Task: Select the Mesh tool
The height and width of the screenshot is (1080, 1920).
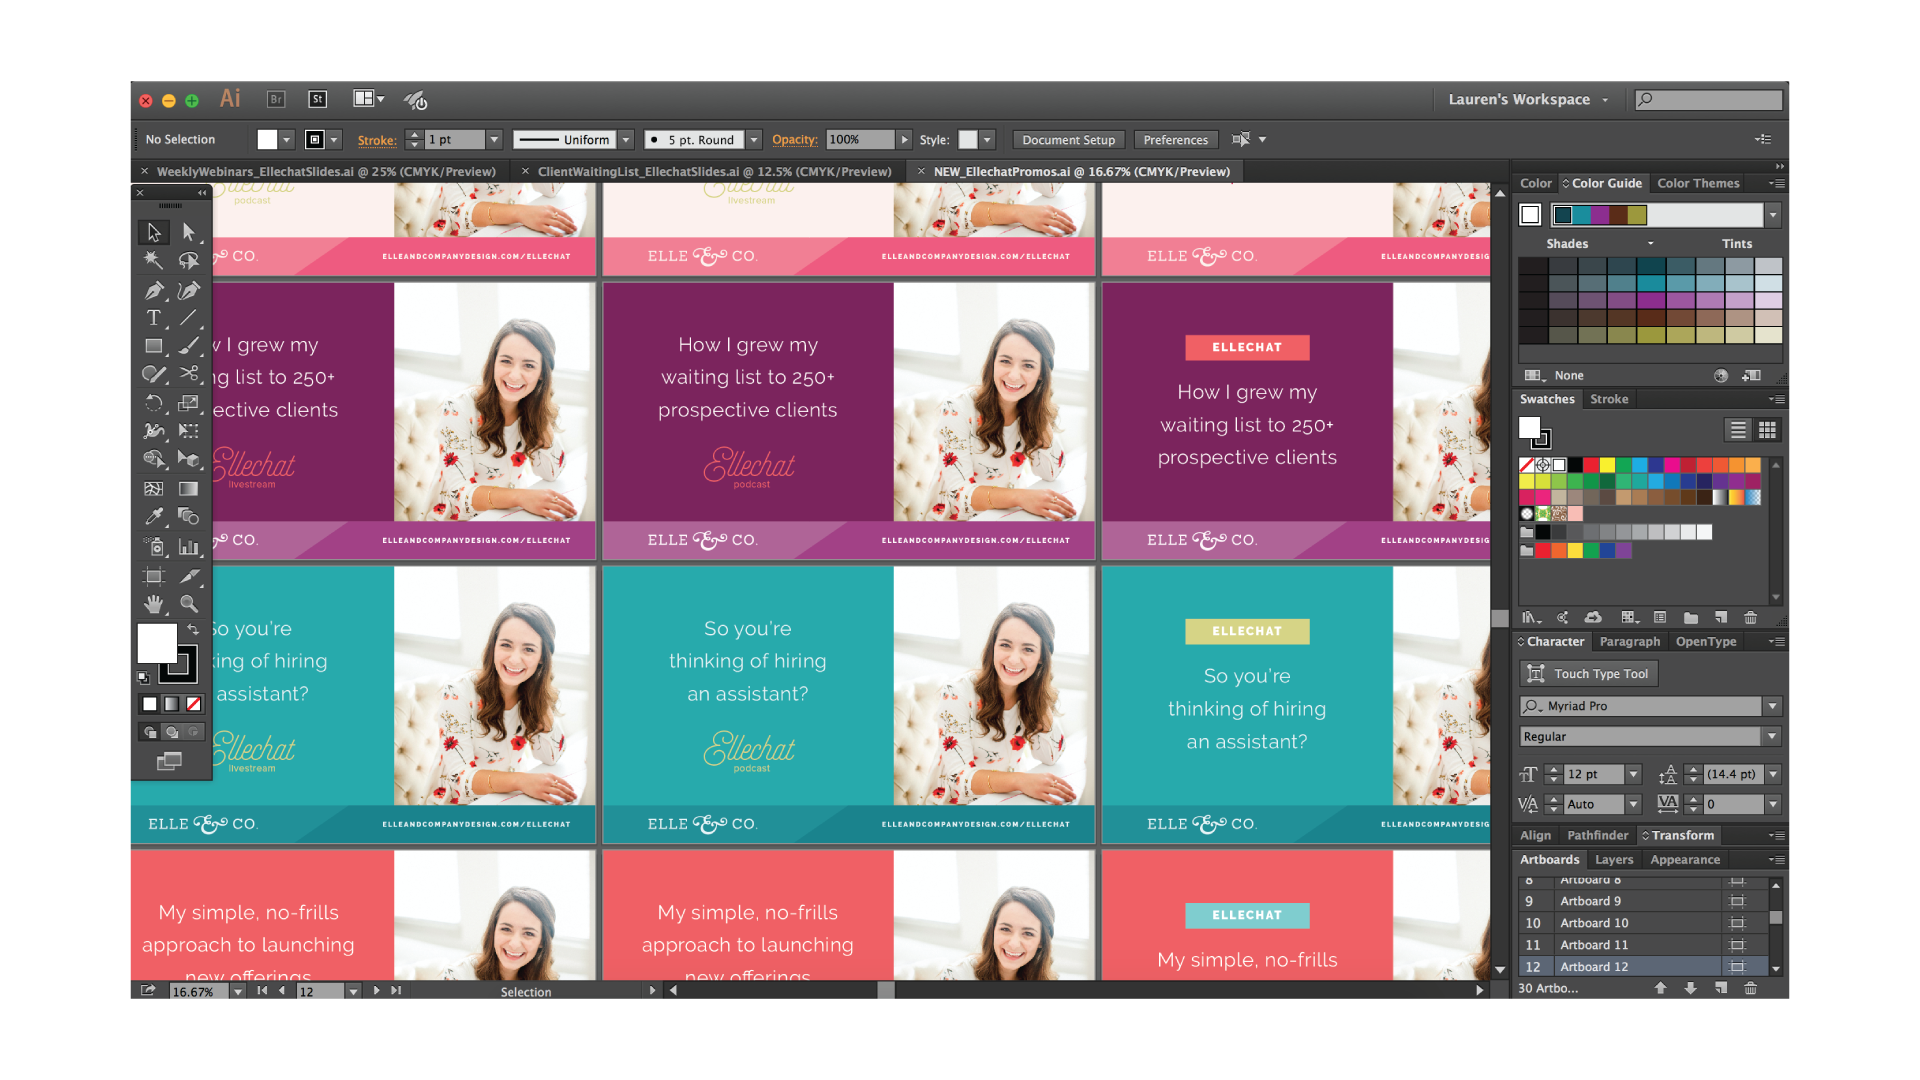Action: click(153, 489)
